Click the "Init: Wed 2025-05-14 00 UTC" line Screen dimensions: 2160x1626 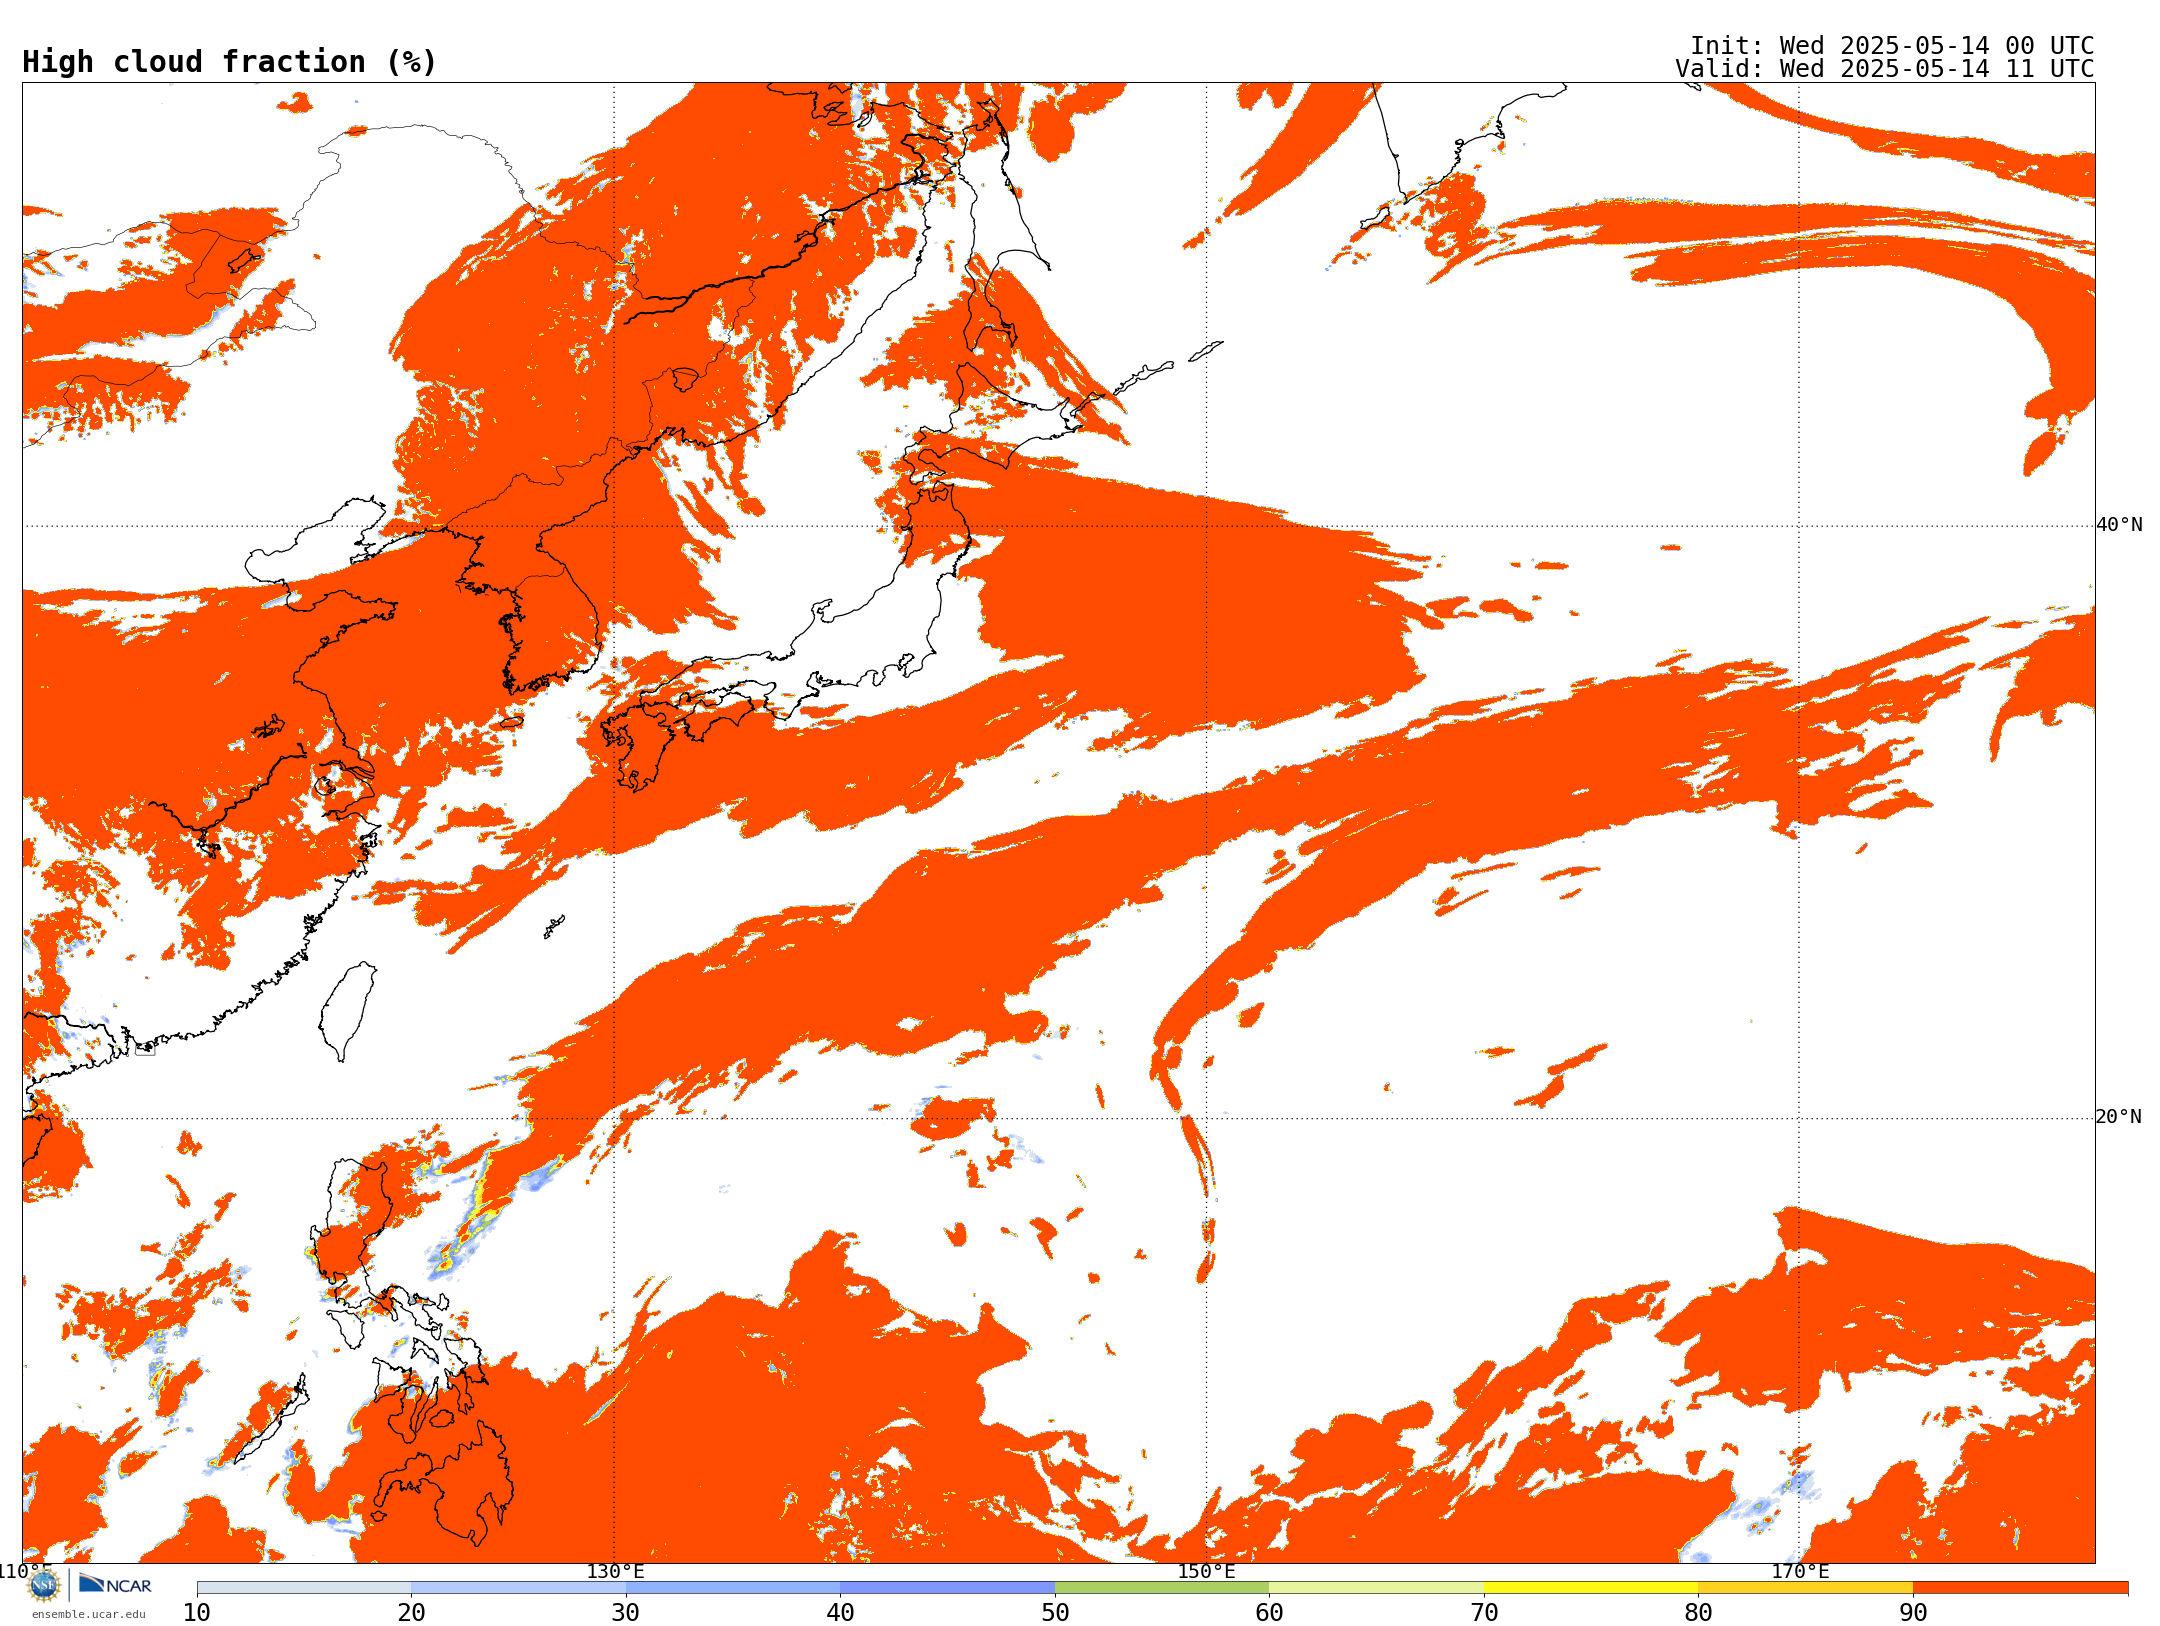tap(1892, 46)
